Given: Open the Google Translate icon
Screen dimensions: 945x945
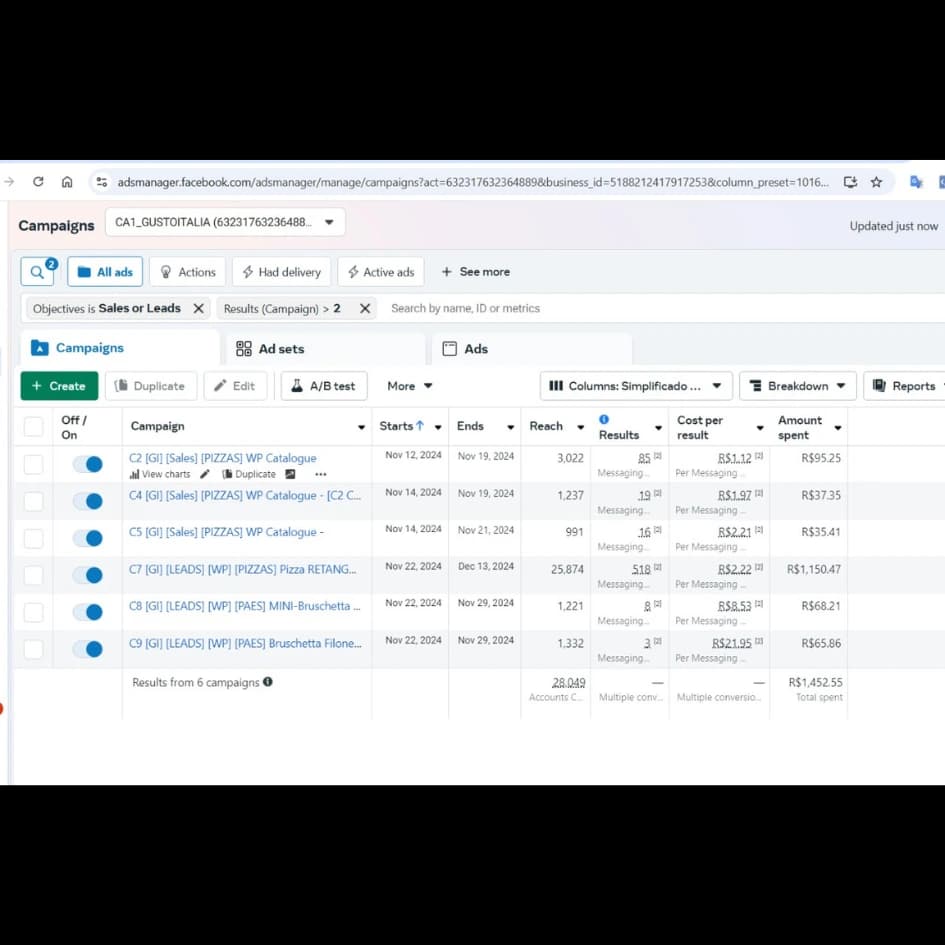Looking at the screenshot, I should point(916,182).
